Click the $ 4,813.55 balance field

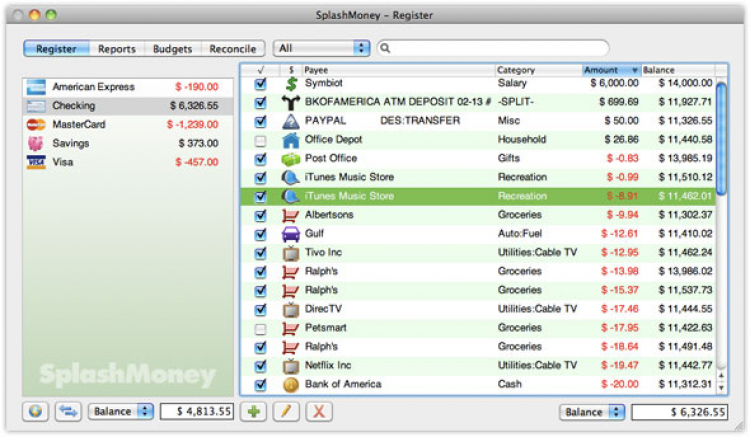tap(197, 411)
